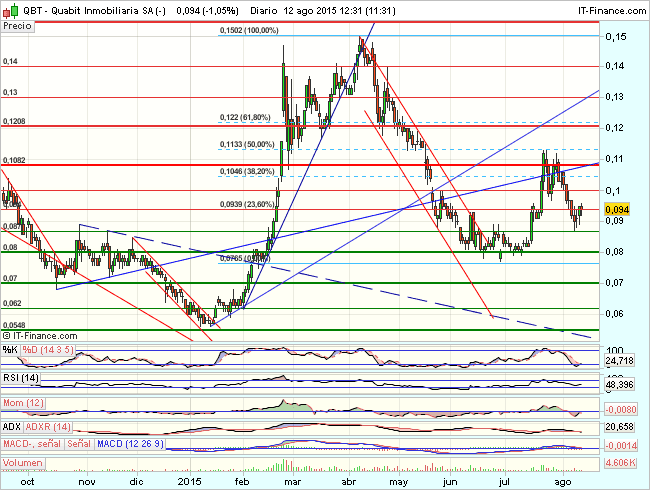Screen dimensions: 650x490
Task: Click the -0,0014 MACD value box
Action: click(x=621, y=446)
